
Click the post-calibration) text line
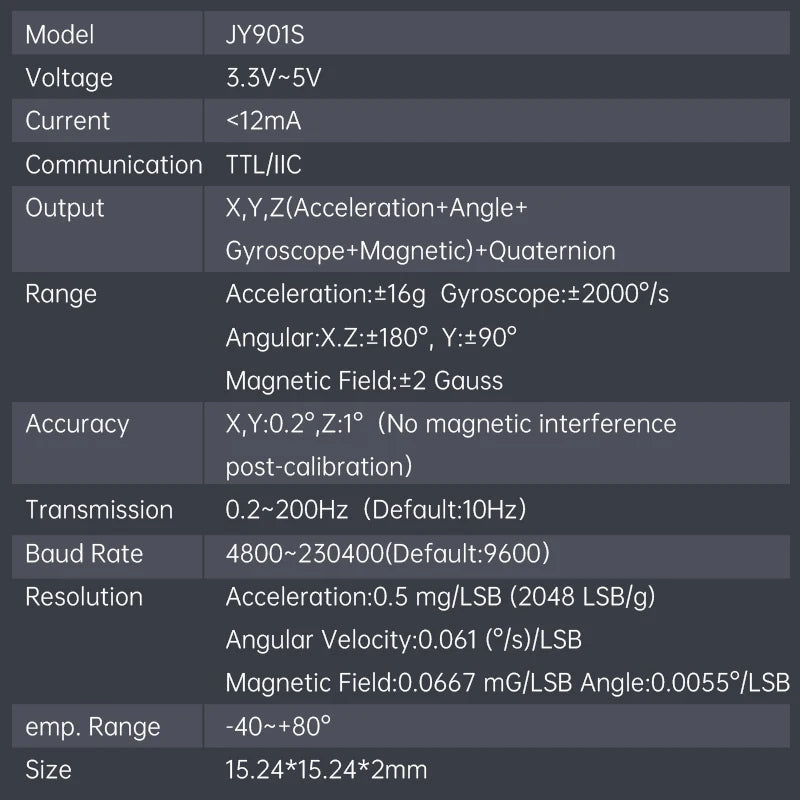(319, 467)
